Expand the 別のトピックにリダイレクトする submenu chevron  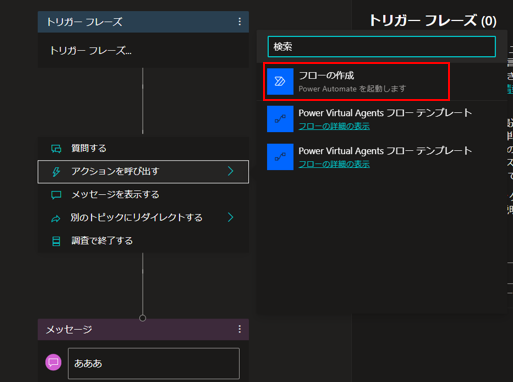[x=230, y=217]
